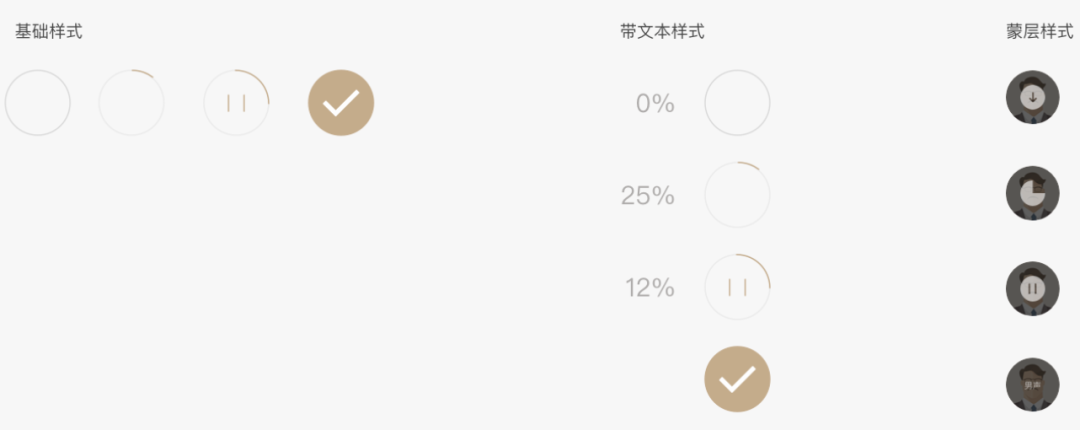The height and width of the screenshot is (430, 1080).
Task: Select the 0% progress text label
Action: tap(655, 103)
